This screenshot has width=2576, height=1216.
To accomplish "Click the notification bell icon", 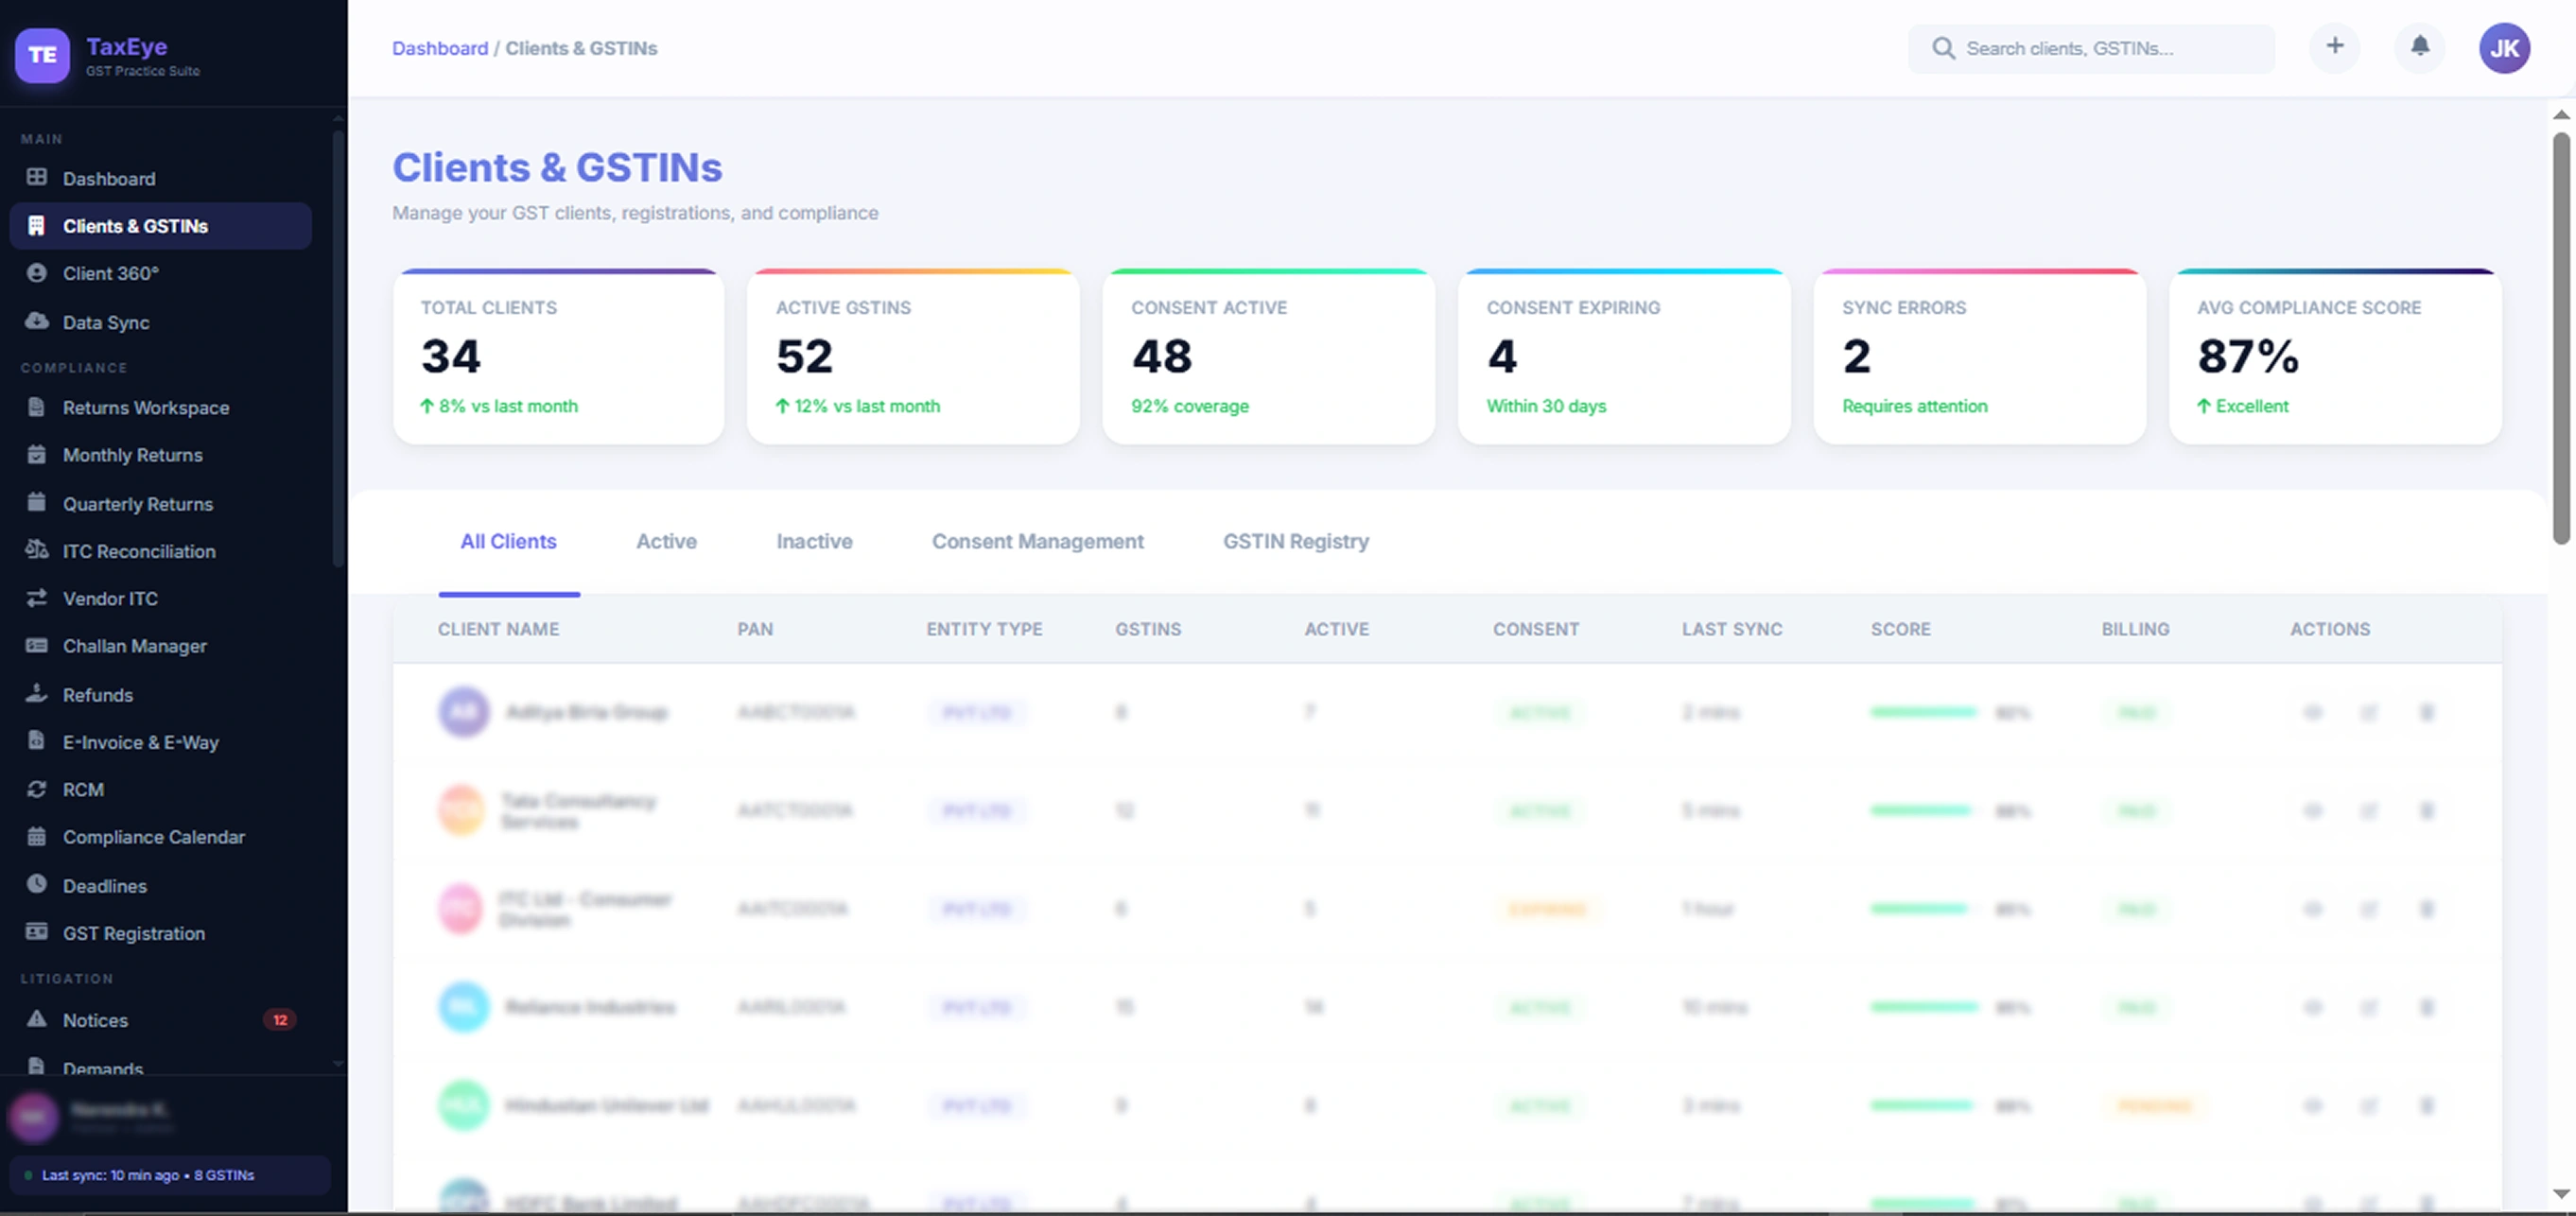I will 2419,47.
